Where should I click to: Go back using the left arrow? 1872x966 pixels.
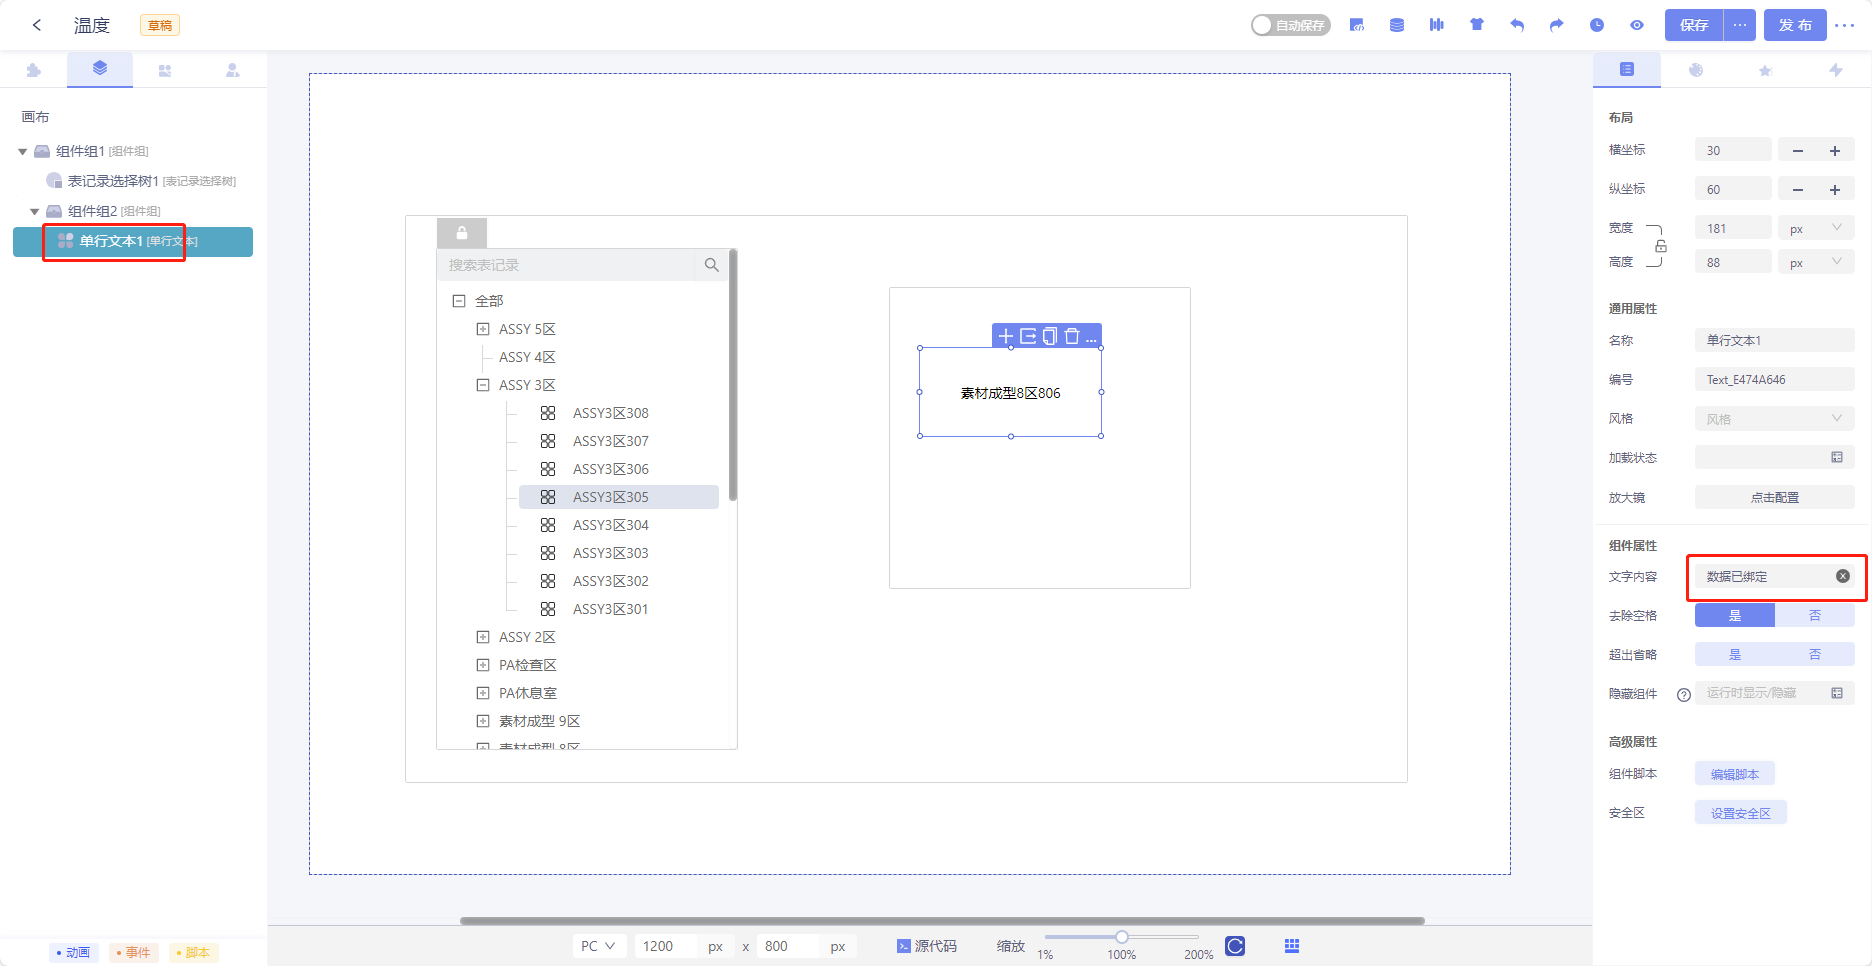pos(37,25)
